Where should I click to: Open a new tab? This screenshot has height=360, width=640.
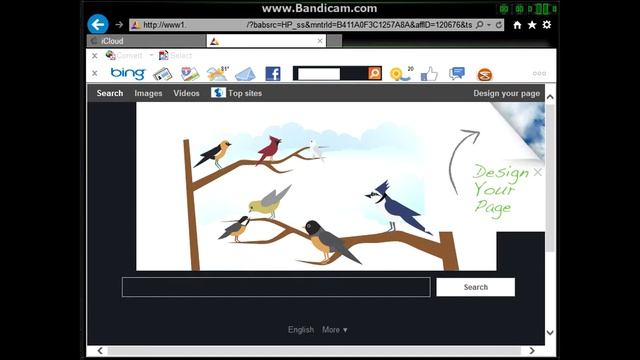[335, 41]
